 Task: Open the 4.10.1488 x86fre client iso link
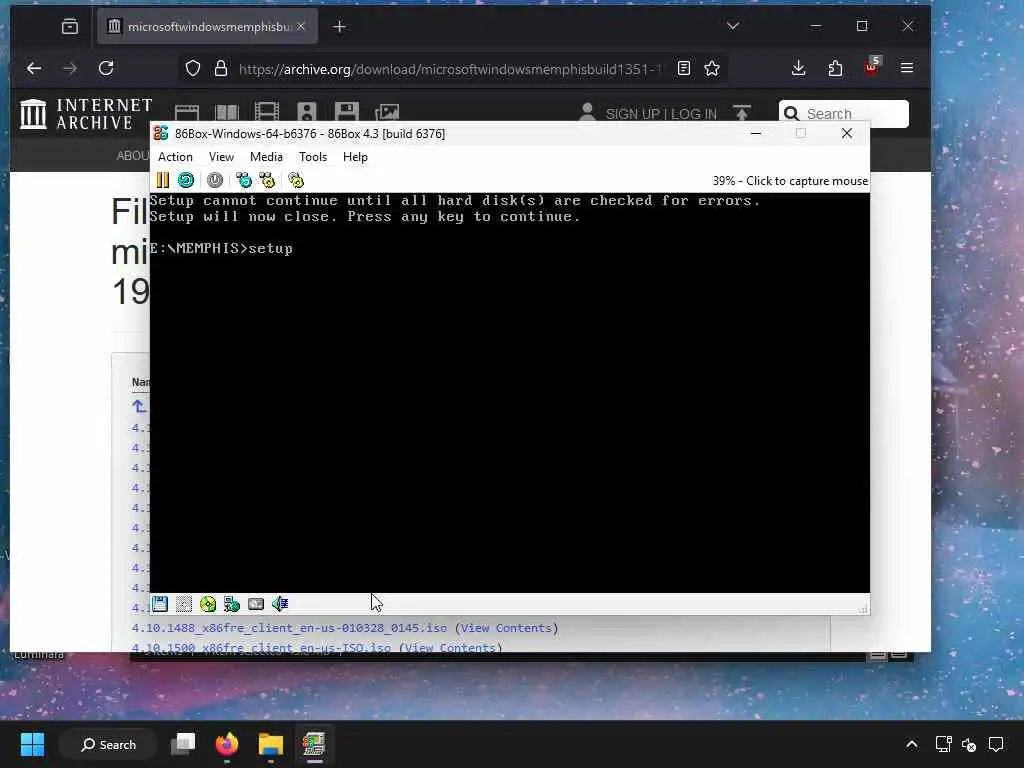pyautogui.click(x=289, y=628)
